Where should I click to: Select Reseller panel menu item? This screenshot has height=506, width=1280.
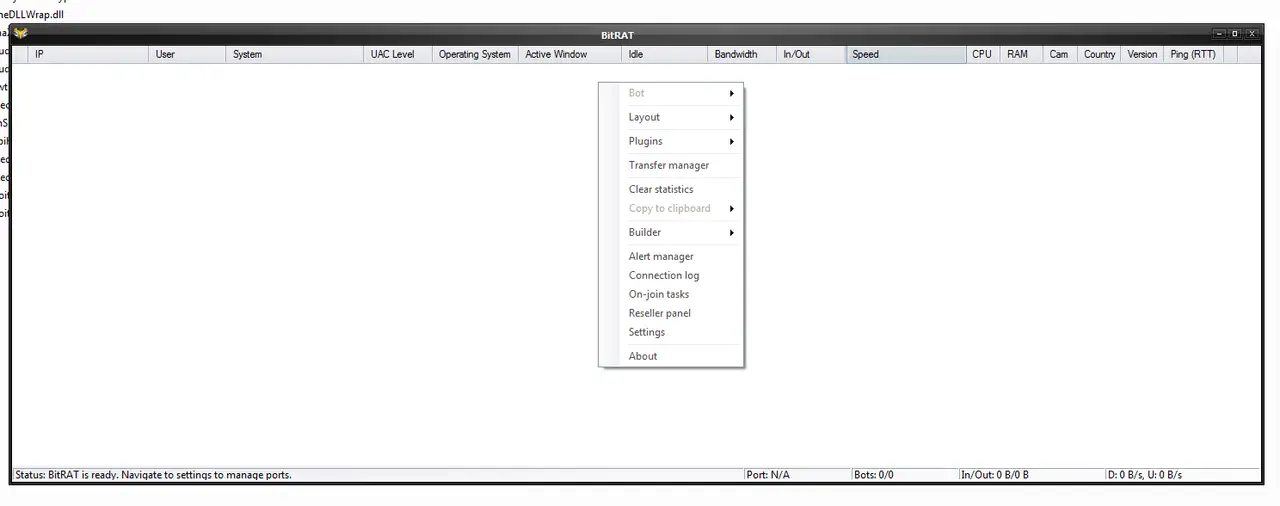pyautogui.click(x=660, y=314)
